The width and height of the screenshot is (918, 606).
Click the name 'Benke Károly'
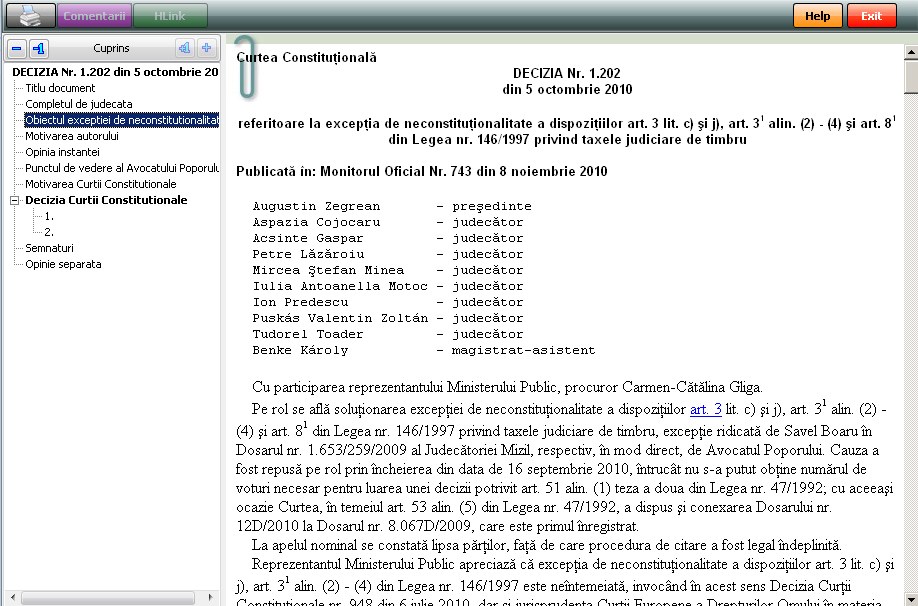[x=300, y=350]
